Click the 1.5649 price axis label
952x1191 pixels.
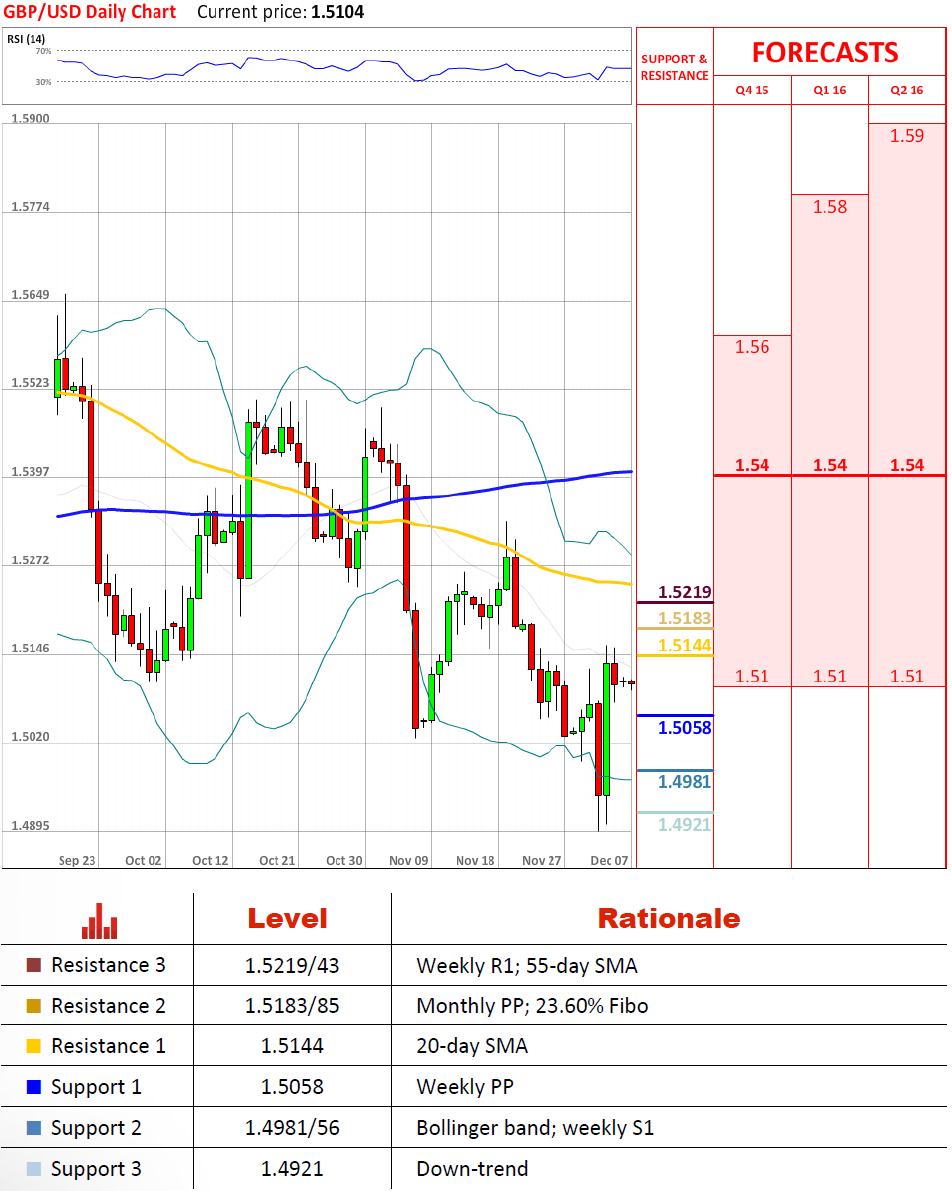pos(30,295)
